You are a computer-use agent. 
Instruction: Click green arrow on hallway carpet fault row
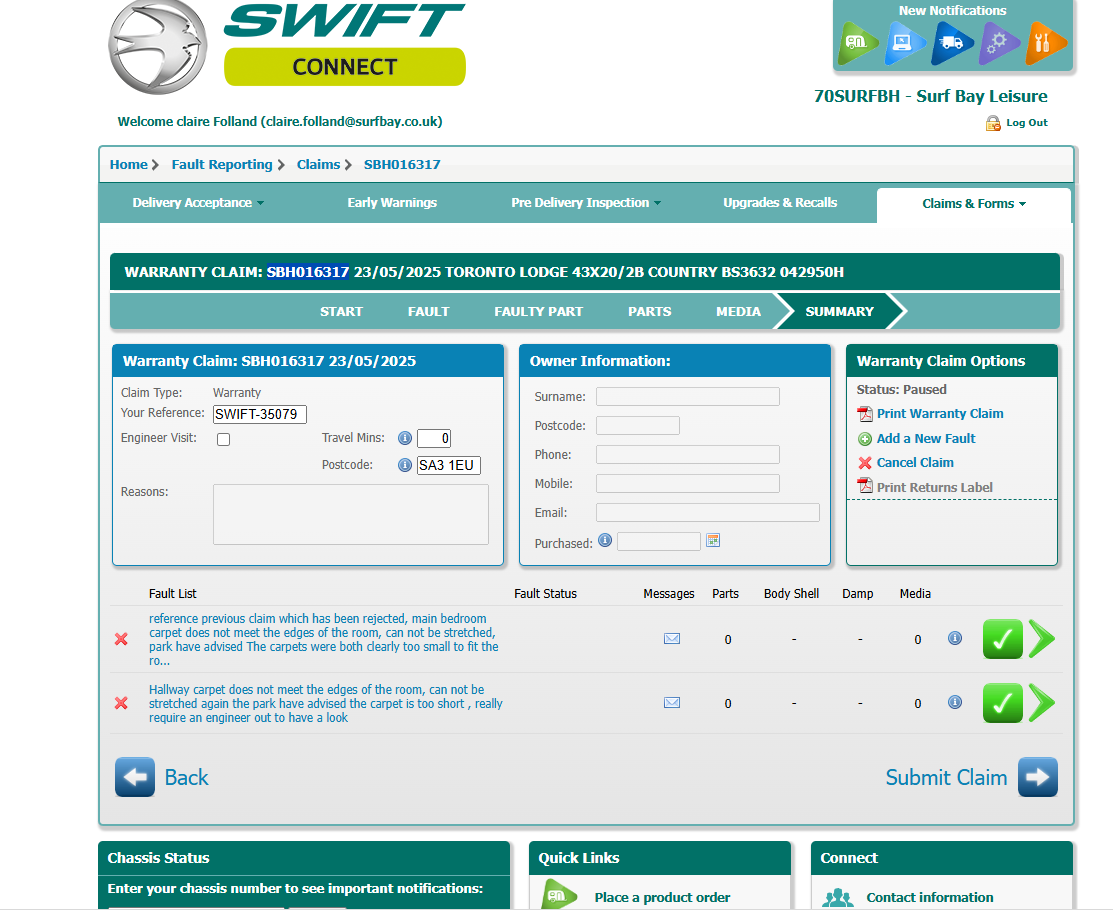pos(1042,703)
